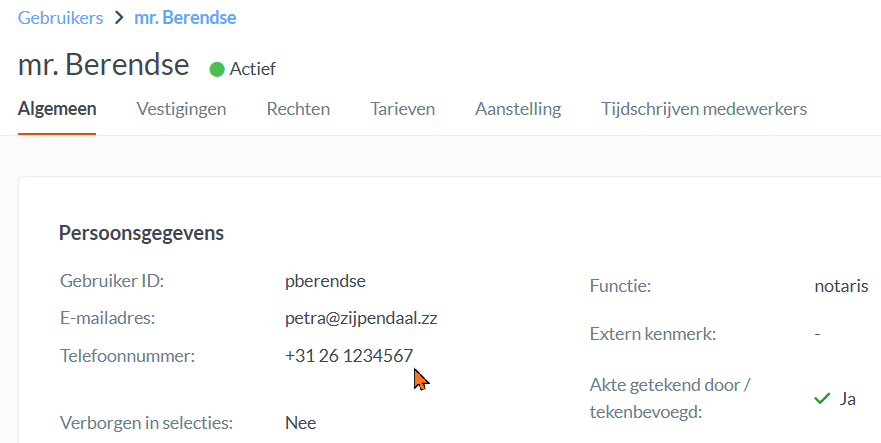Open Tijdschrijven medewerkers tab
The height and width of the screenshot is (443, 881).
704,109
